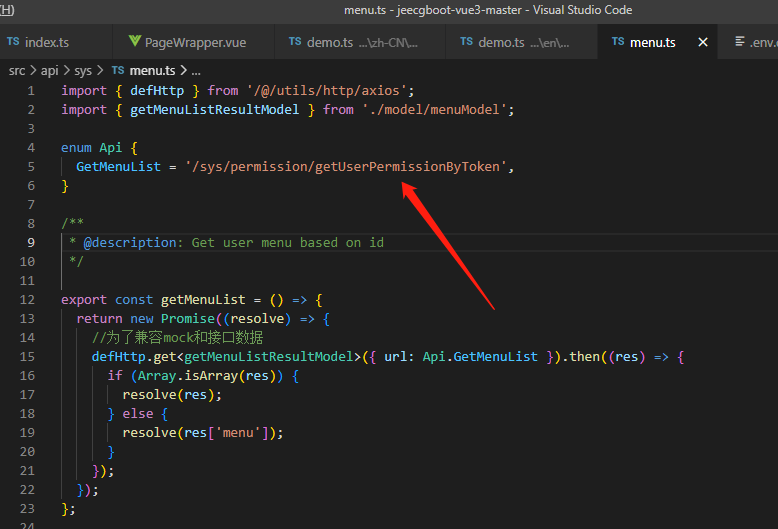The height and width of the screenshot is (529, 778).
Task: Click 'menu' string on line 19
Action: 238,433
